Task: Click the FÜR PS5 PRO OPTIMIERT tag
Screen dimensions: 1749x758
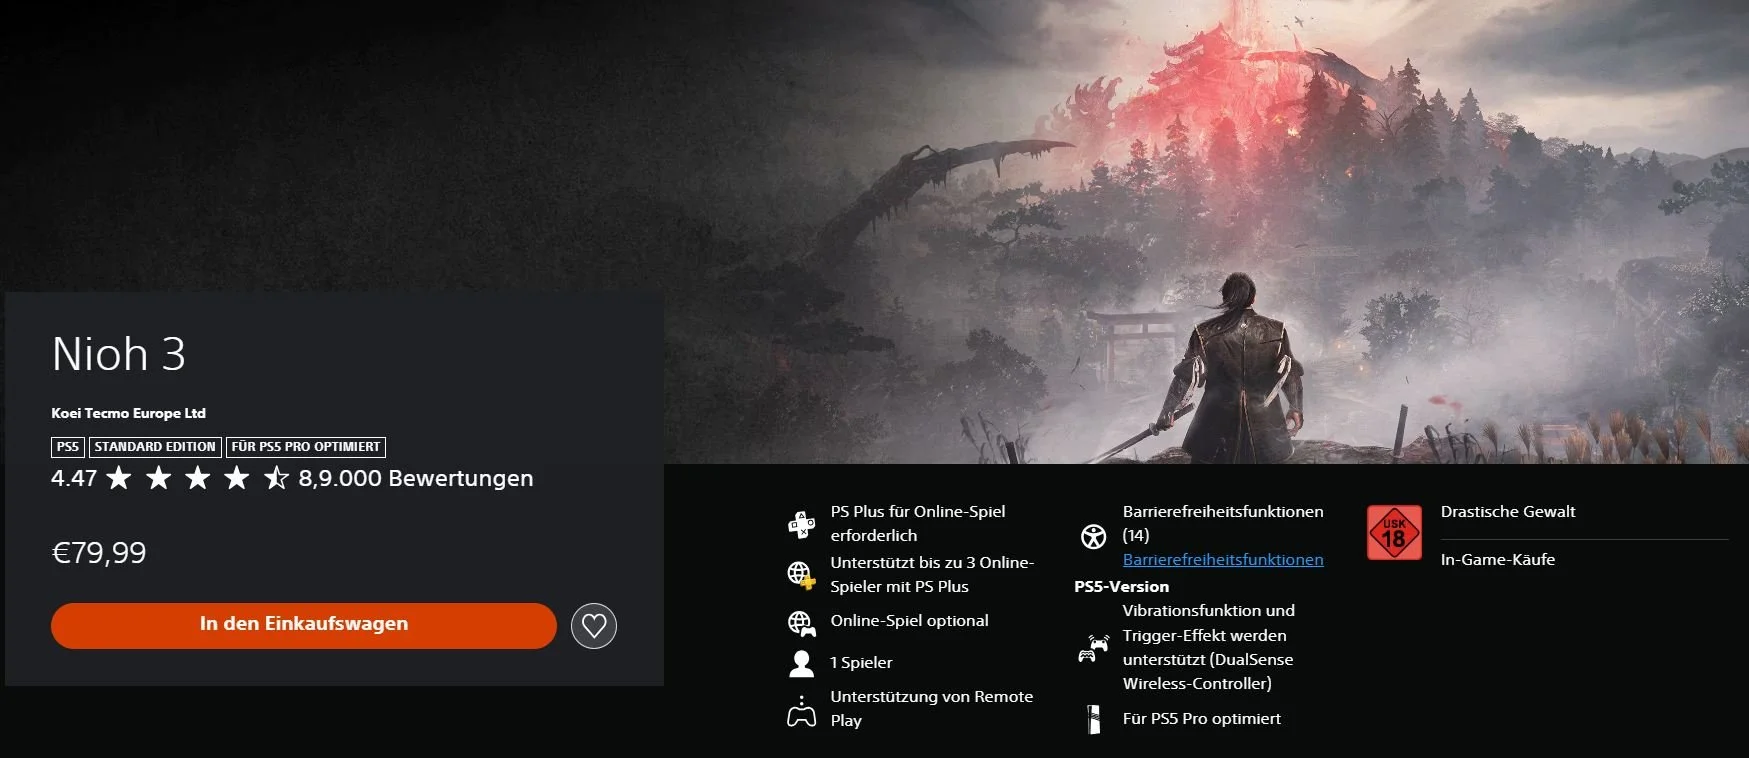Action: click(306, 447)
